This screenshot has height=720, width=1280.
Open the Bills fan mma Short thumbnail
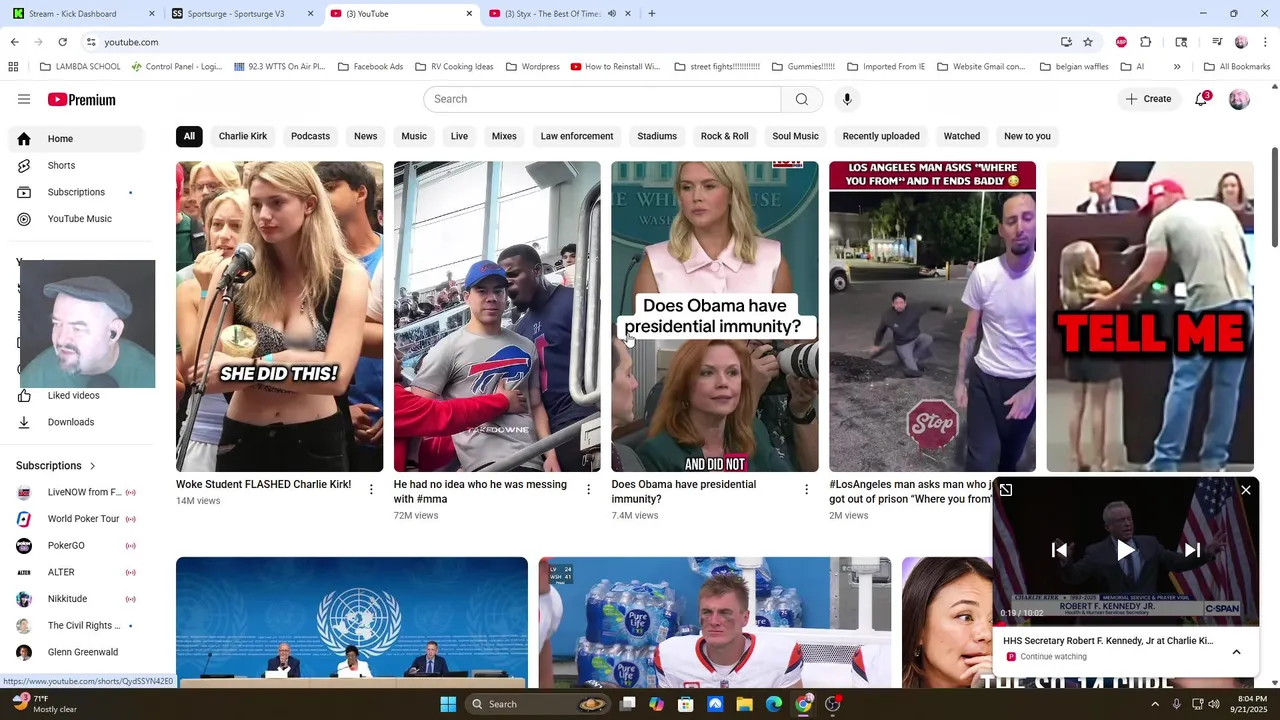pyautogui.click(x=497, y=317)
